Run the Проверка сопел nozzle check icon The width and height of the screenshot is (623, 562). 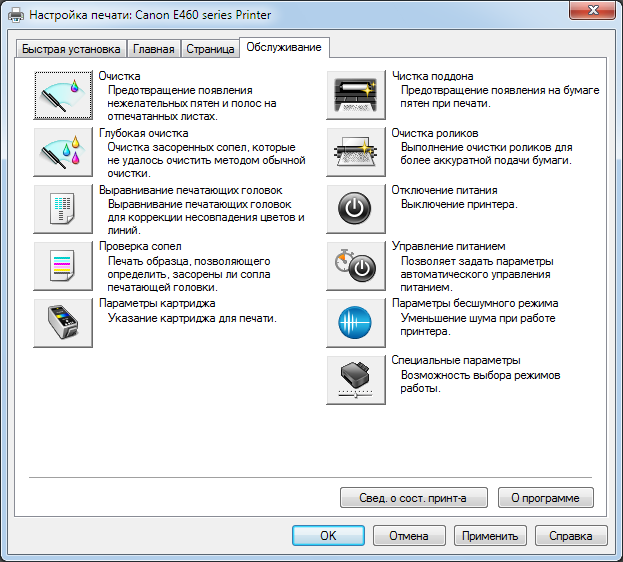point(63,265)
